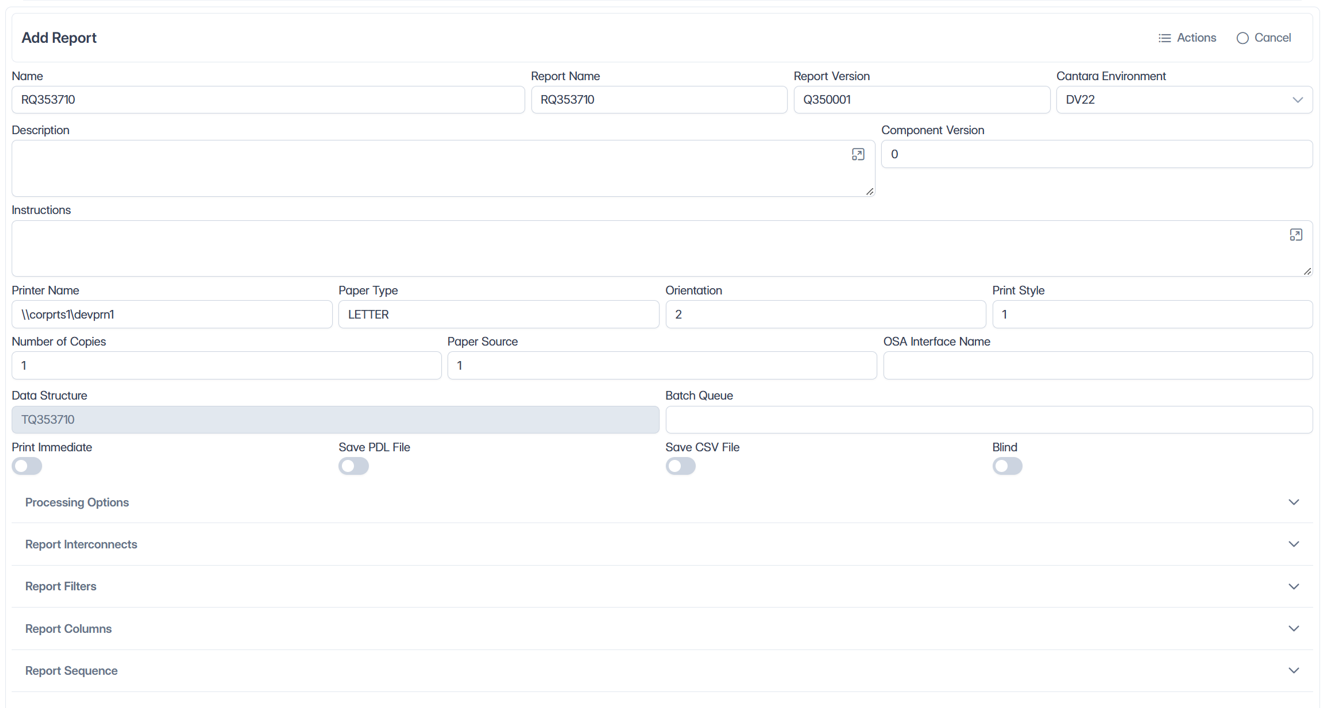
Task: Enable the Save PDL File switch
Action: coord(354,466)
